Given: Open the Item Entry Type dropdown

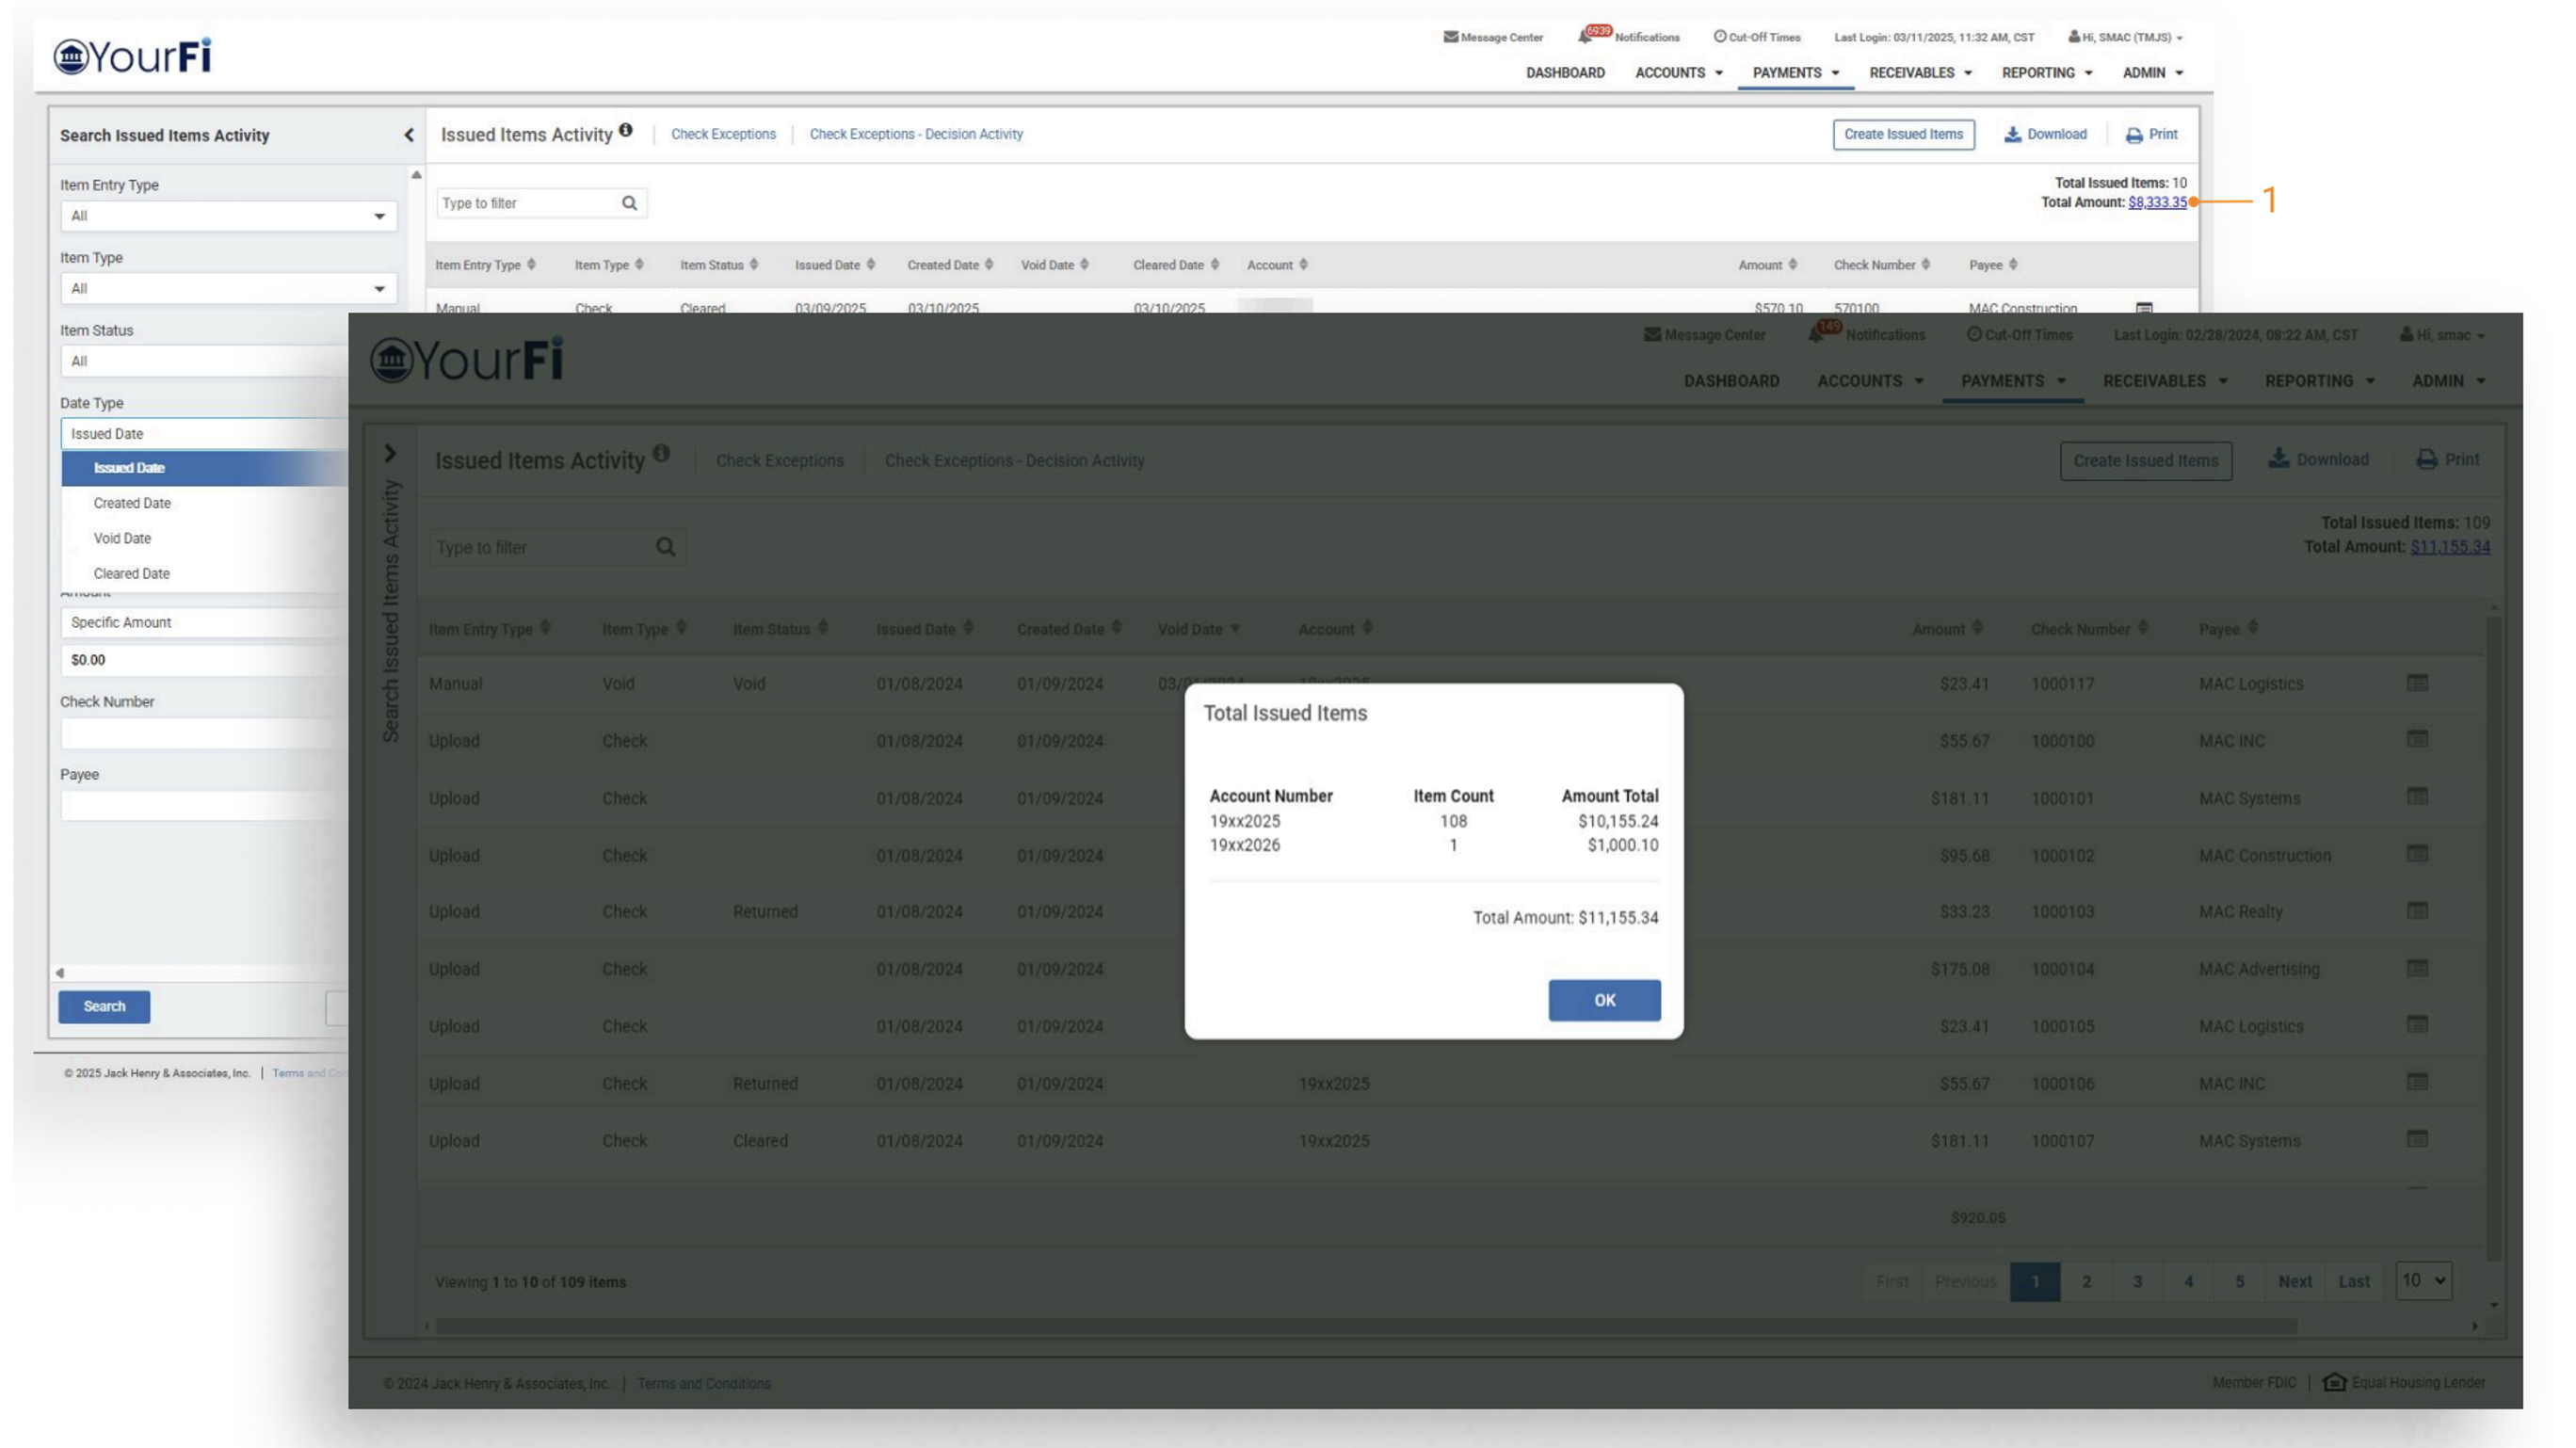Looking at the screenshot, I should point(228,216).
